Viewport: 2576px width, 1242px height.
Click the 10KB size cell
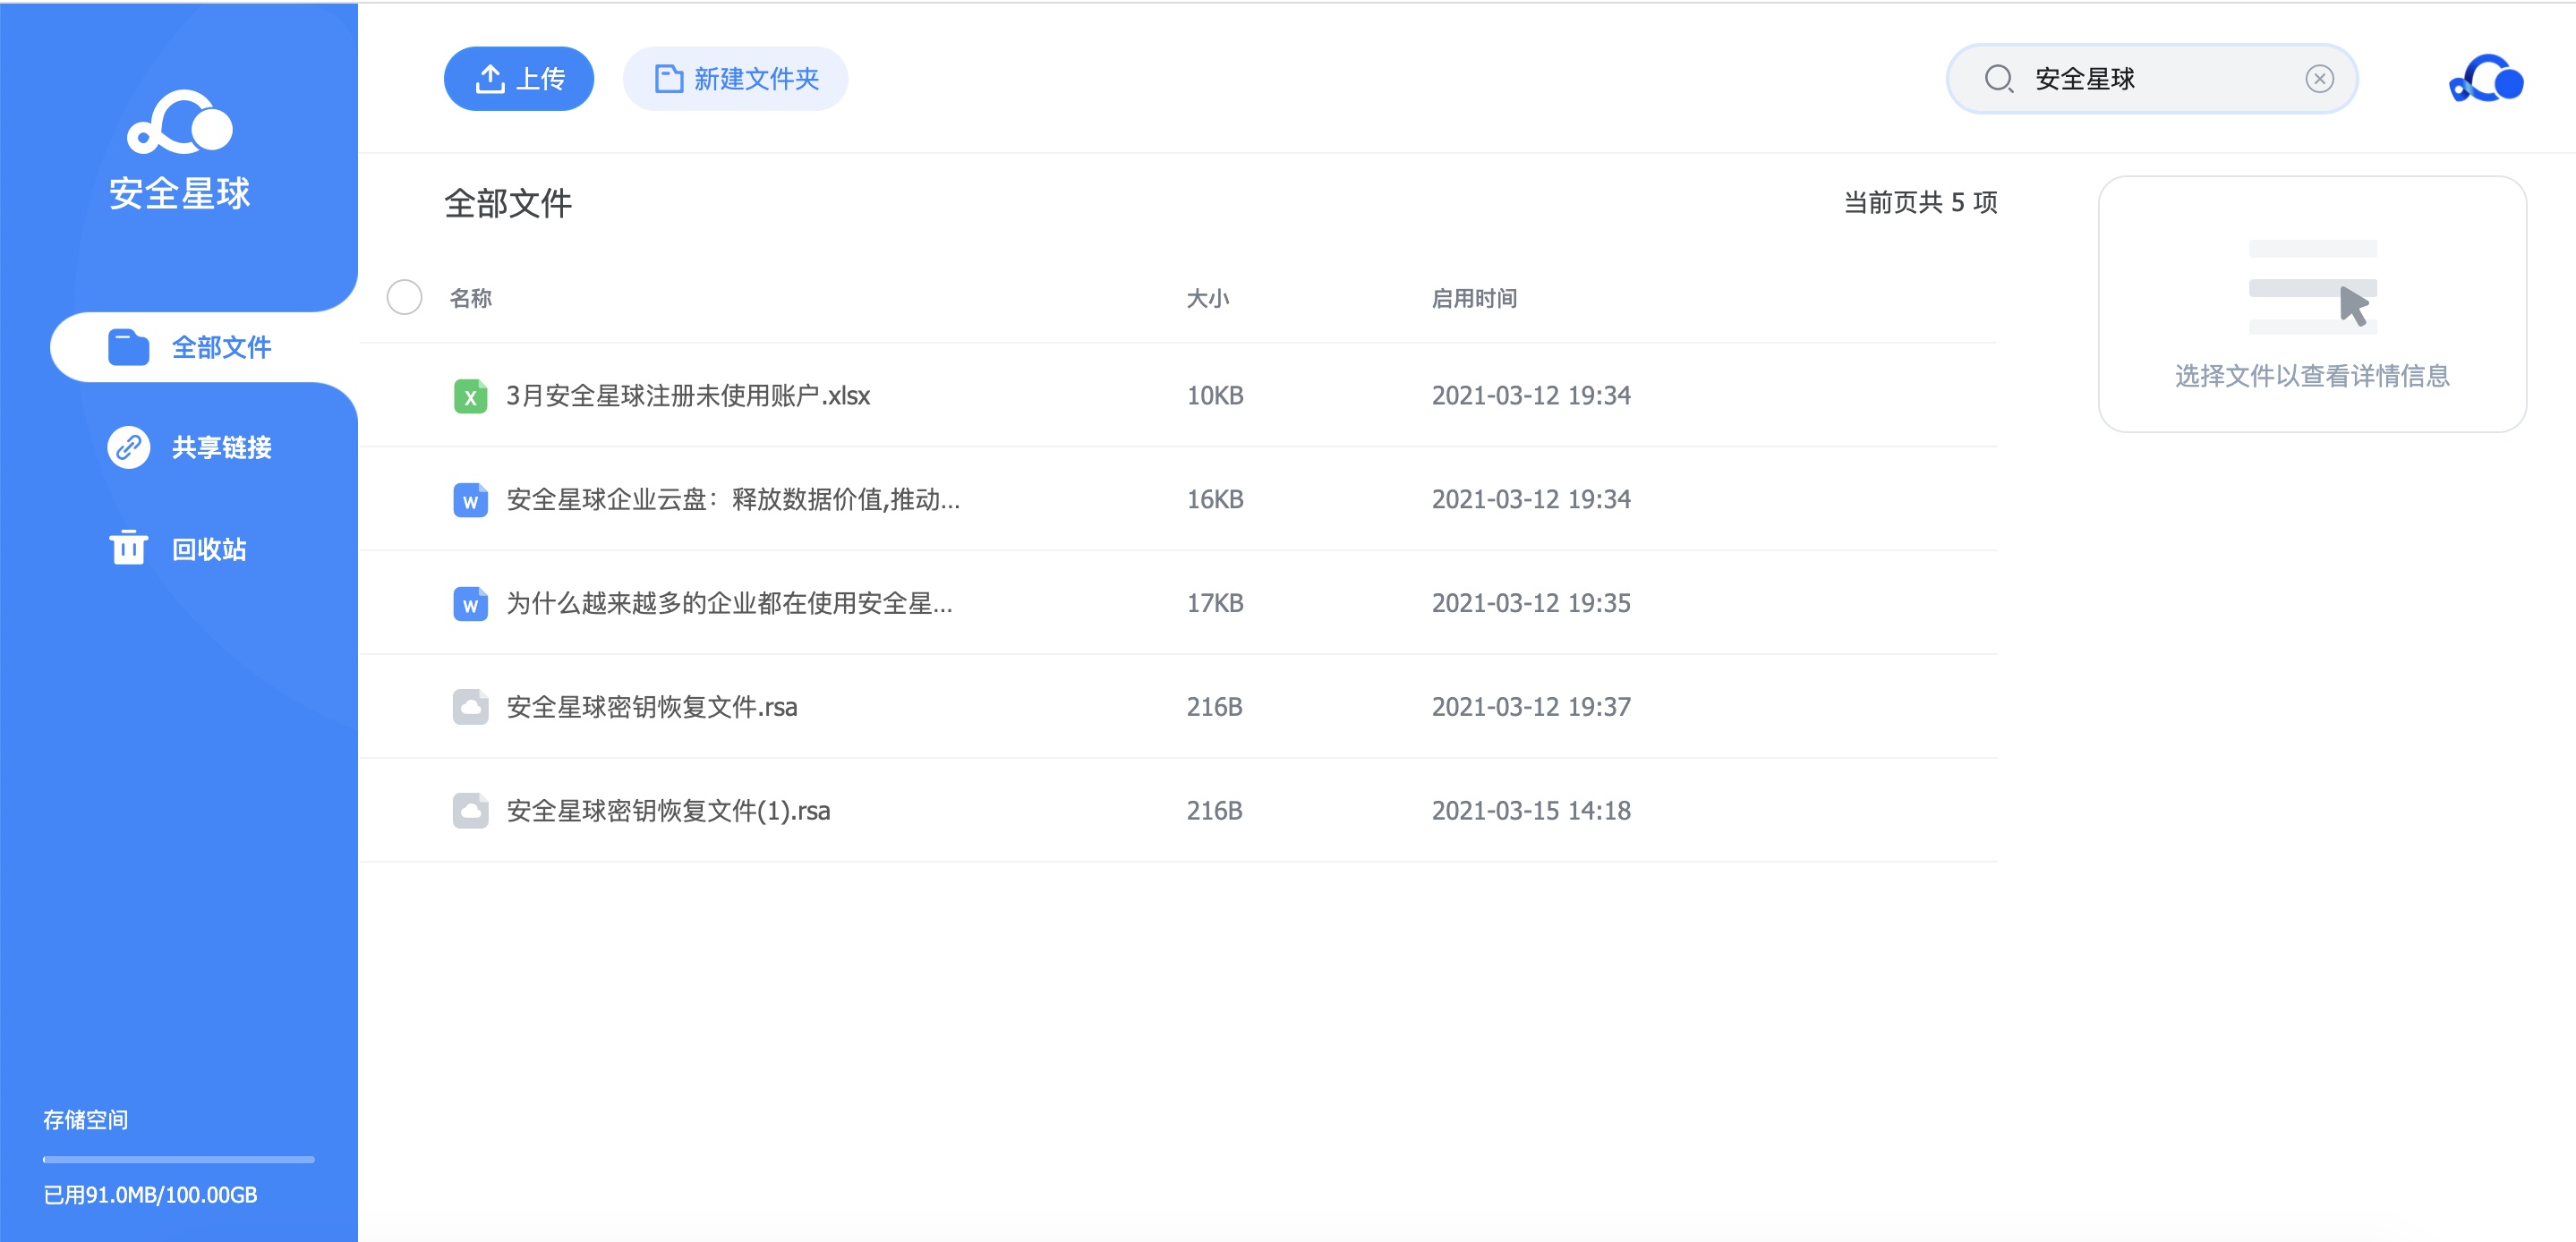pos(1215,396)
